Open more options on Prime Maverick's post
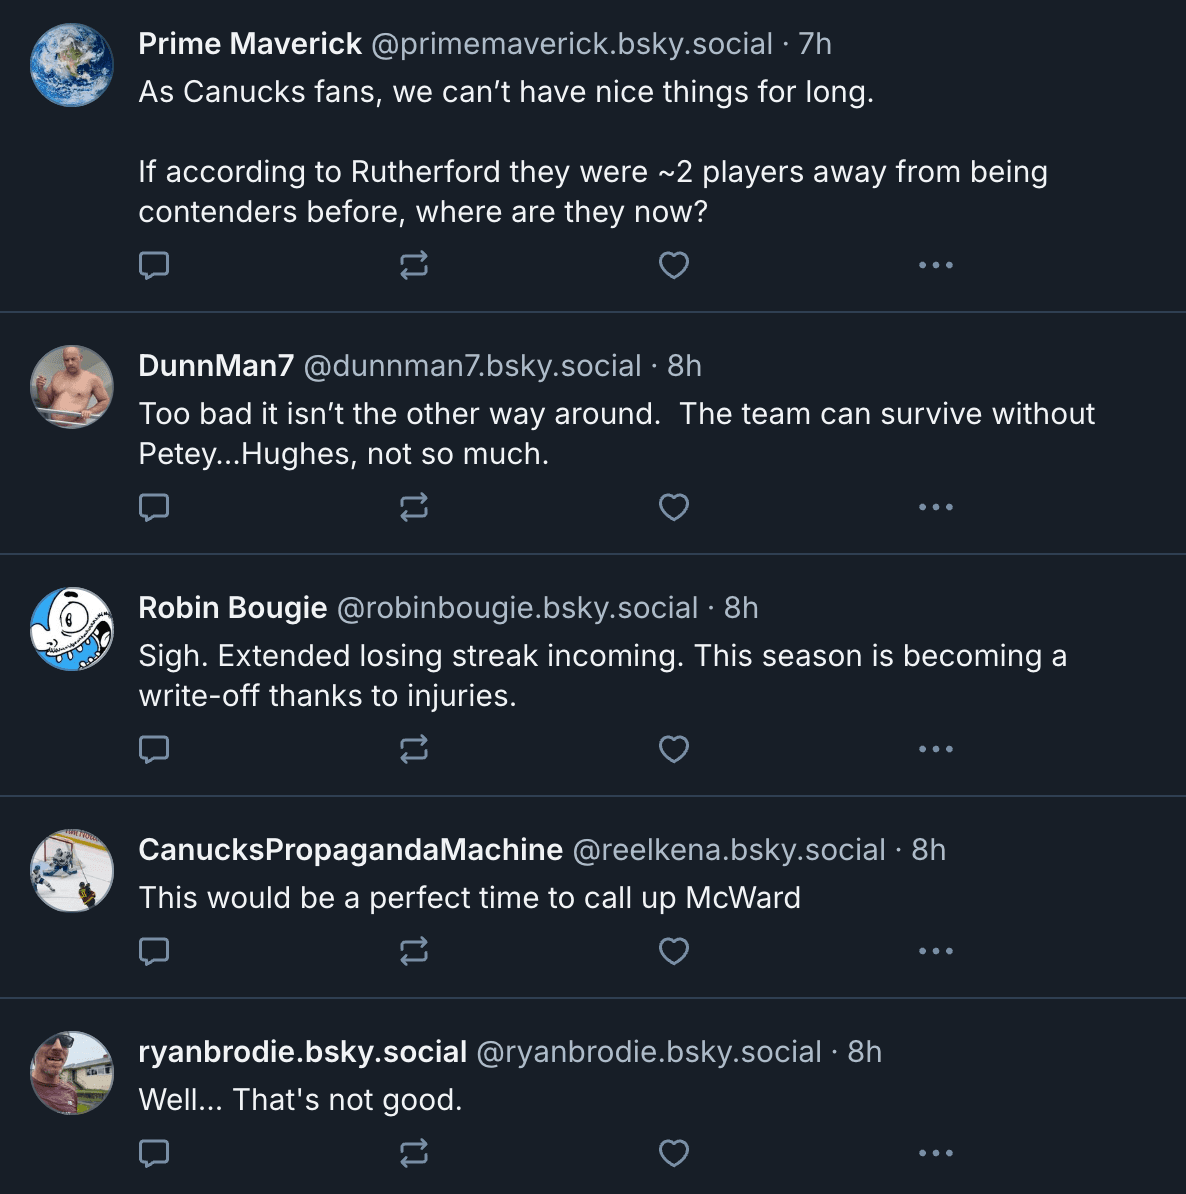This screenshot has height=1194, width=1186. click(935, 265)
